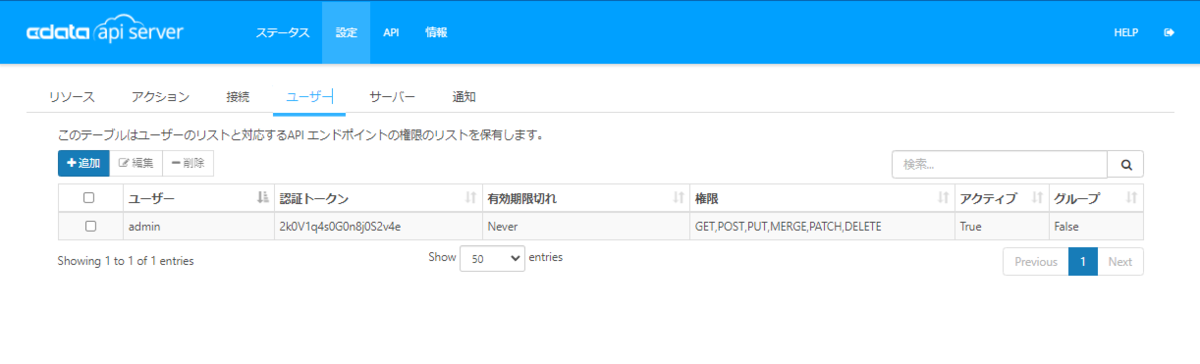Click the 追加 add button
This screenshot has width=1200, height=364.
click(83, 163)
